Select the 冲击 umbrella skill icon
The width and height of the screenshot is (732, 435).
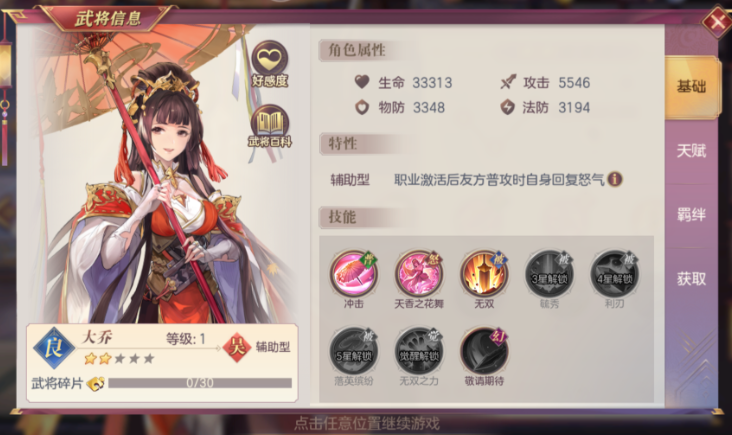[x=354, y=274]
